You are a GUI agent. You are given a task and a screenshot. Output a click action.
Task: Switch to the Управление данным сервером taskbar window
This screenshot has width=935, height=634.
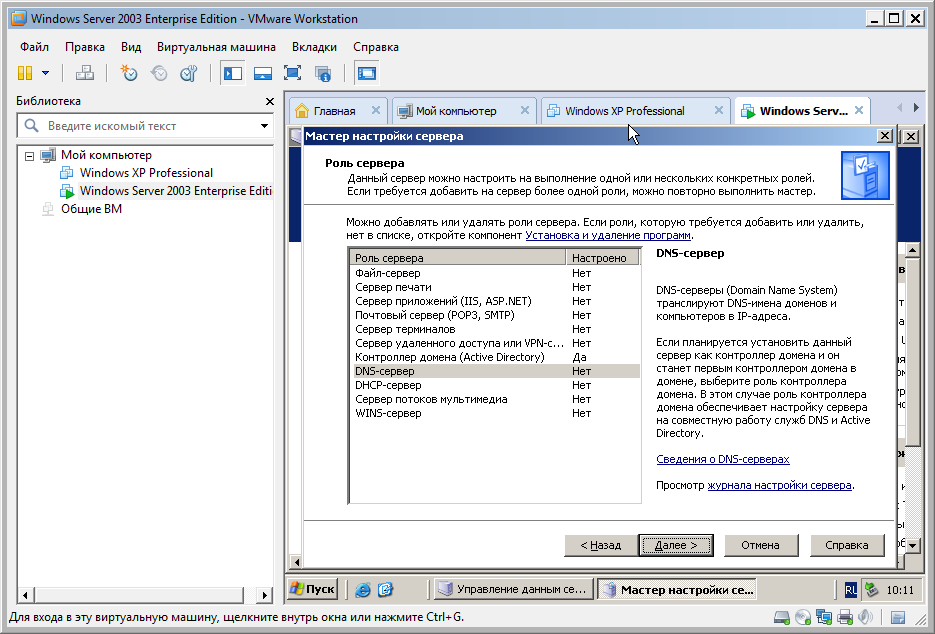(513, 589)
